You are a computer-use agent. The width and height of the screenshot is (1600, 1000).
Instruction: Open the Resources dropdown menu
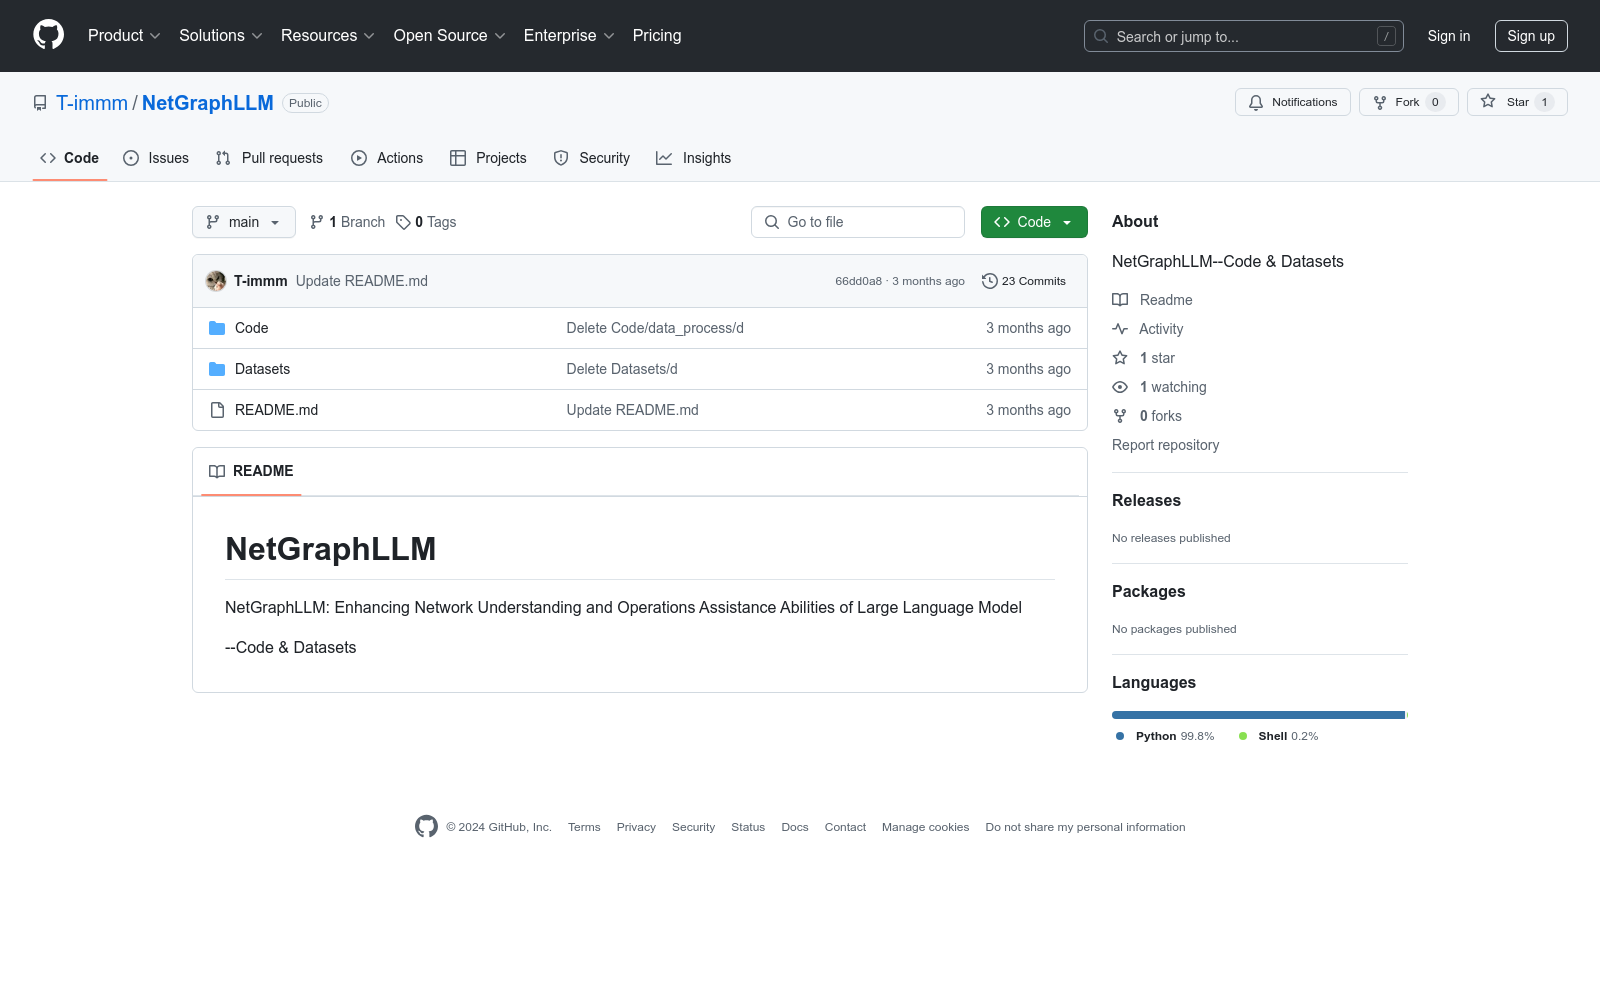(328, 36)
